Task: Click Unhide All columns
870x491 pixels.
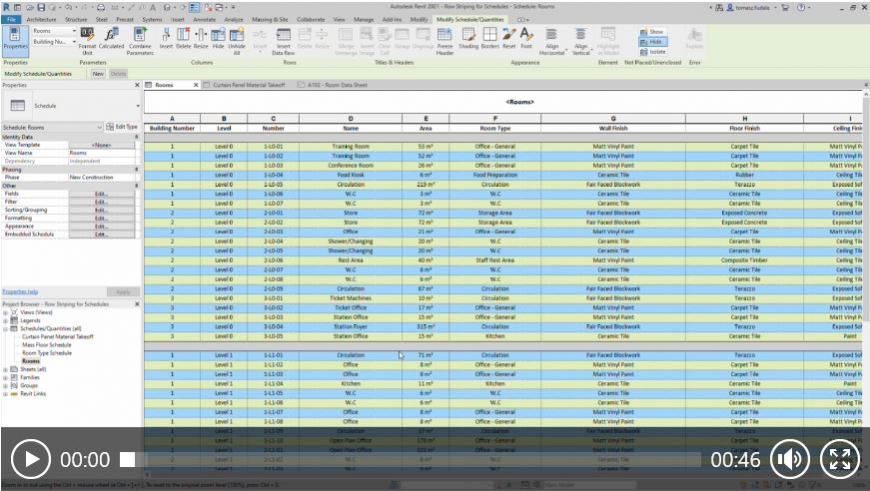Action: tap(236, 41)
